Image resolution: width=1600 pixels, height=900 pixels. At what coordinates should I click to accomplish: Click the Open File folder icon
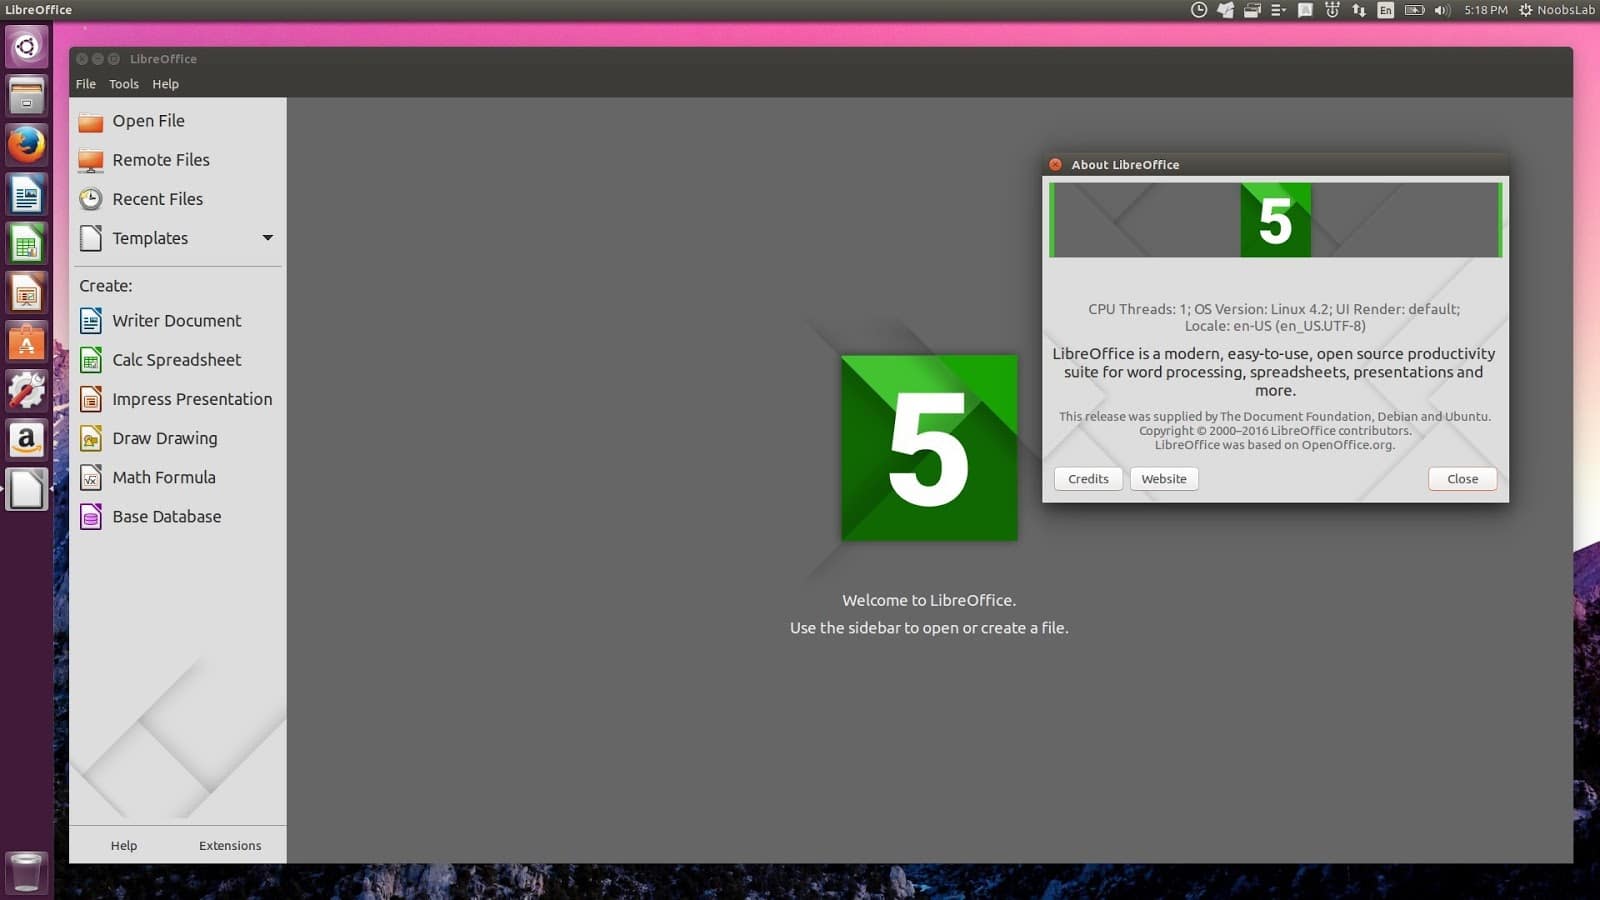(91, 122)
